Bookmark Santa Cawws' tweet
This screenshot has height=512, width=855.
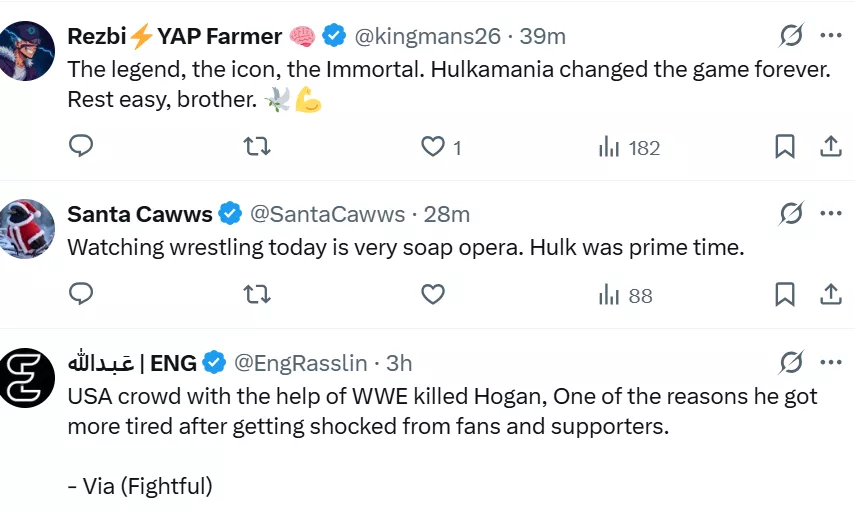click(x=785, y=294)
